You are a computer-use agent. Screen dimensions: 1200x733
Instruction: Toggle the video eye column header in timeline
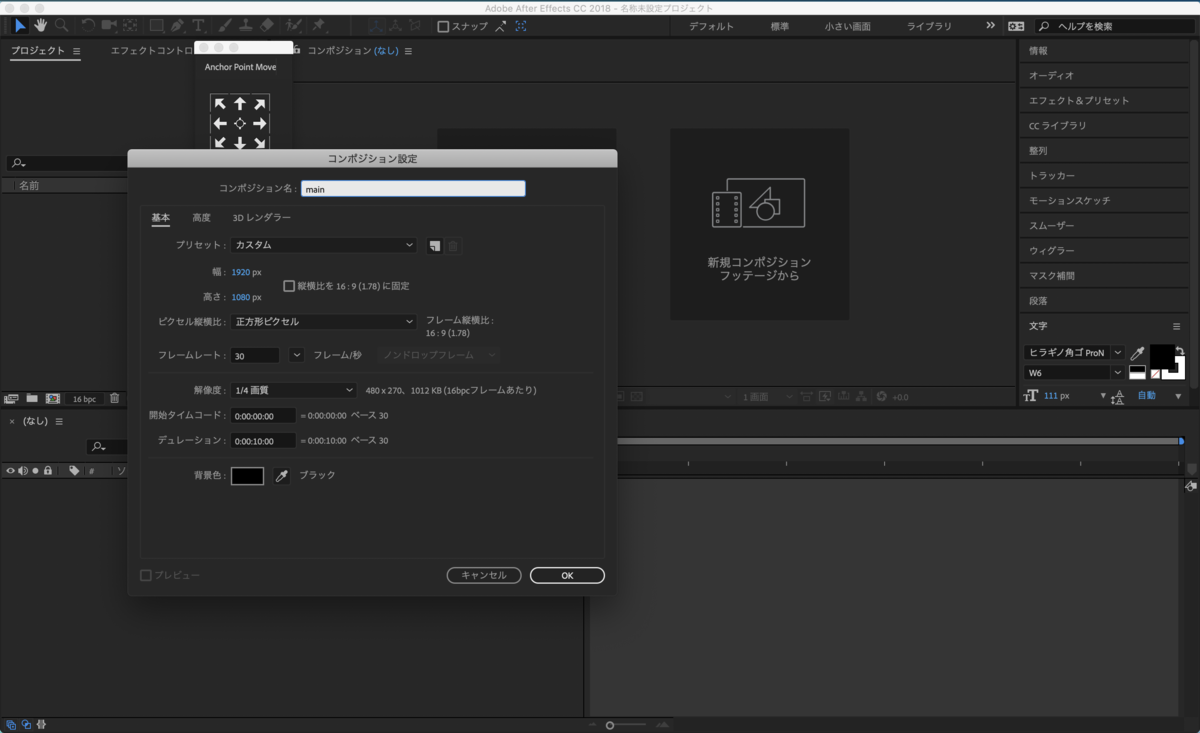tap(11, 471)
